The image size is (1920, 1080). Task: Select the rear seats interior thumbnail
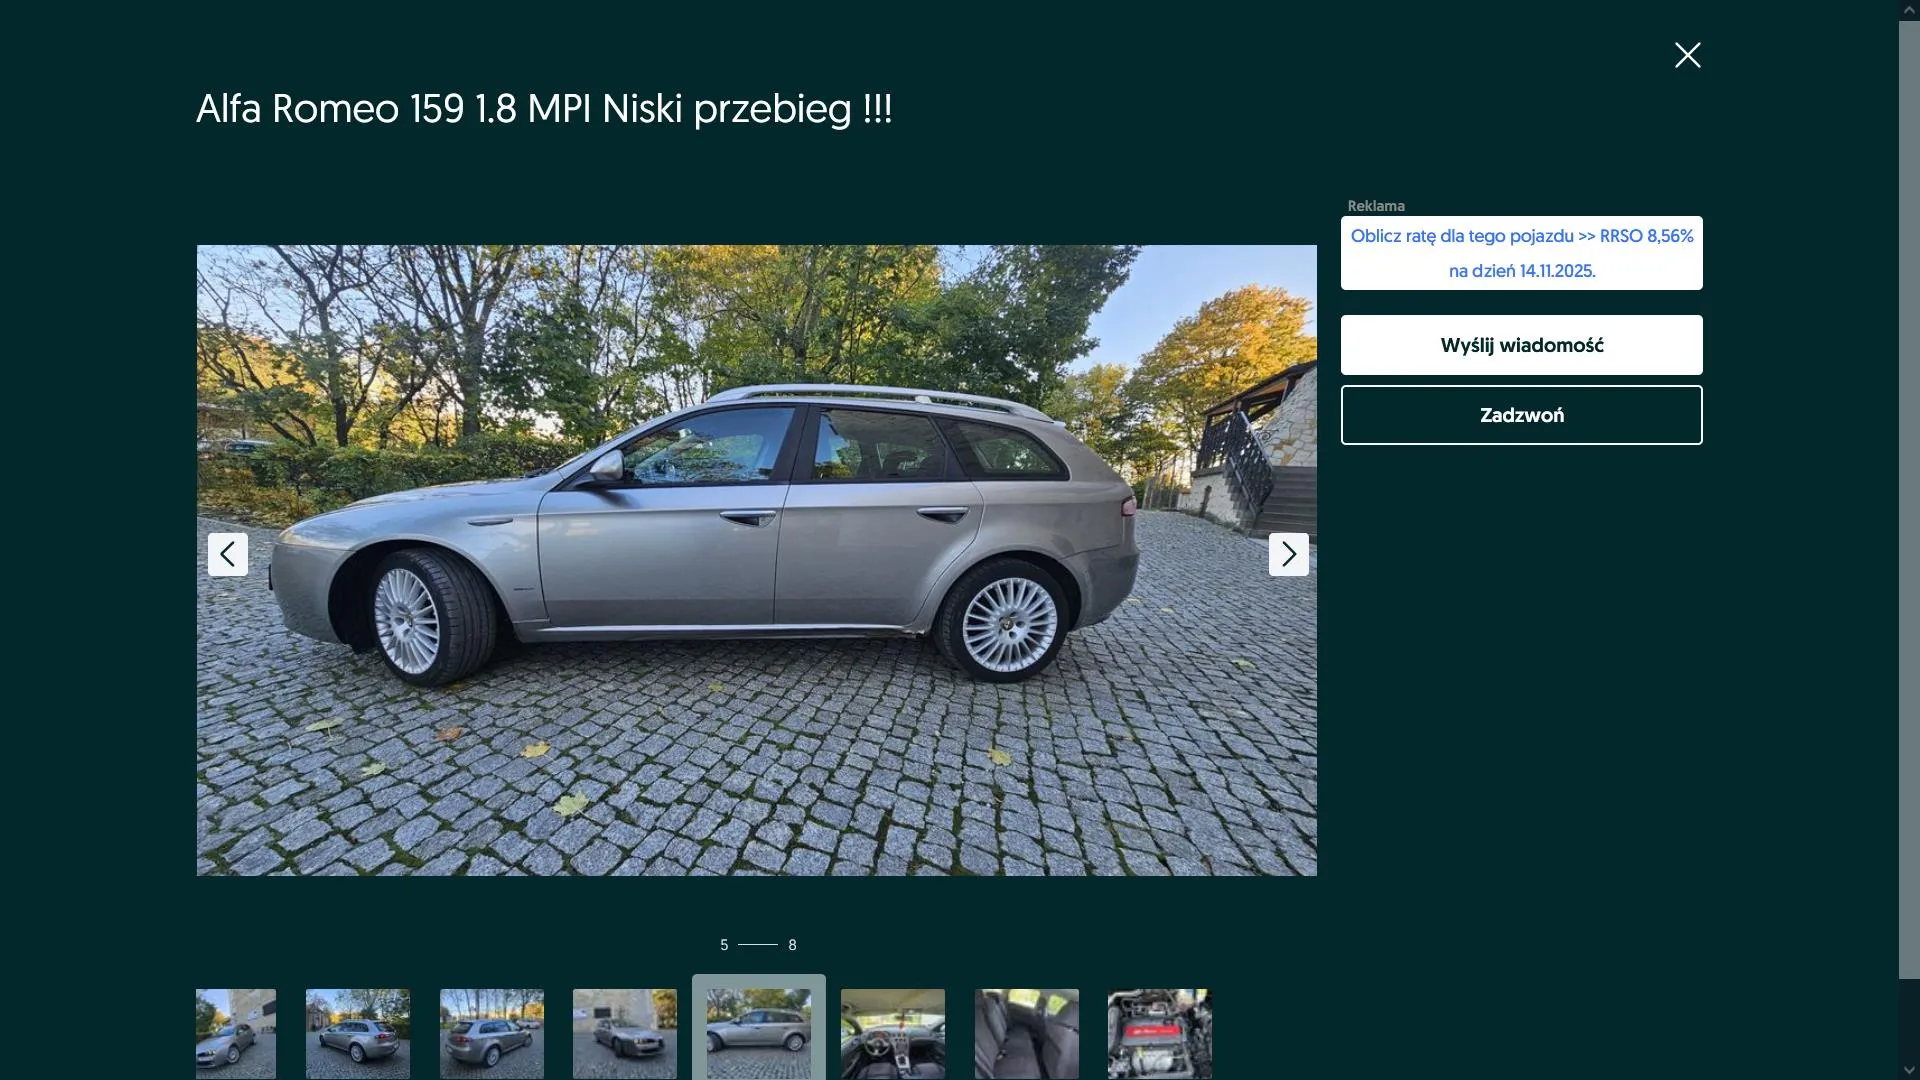click(1026, 1033)
